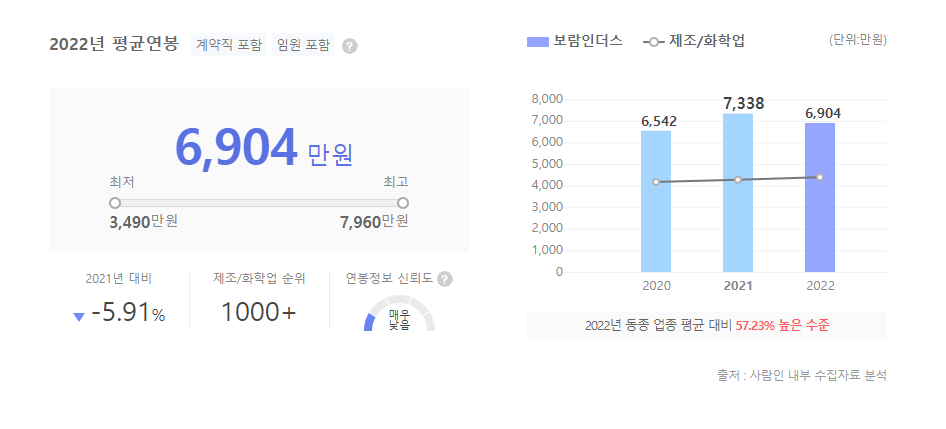Click the 연봉정보 신뢰도 label
Image resolution: width=946 pixels, height=429 pixels.
pyautogui.click(x=389, y=279)
